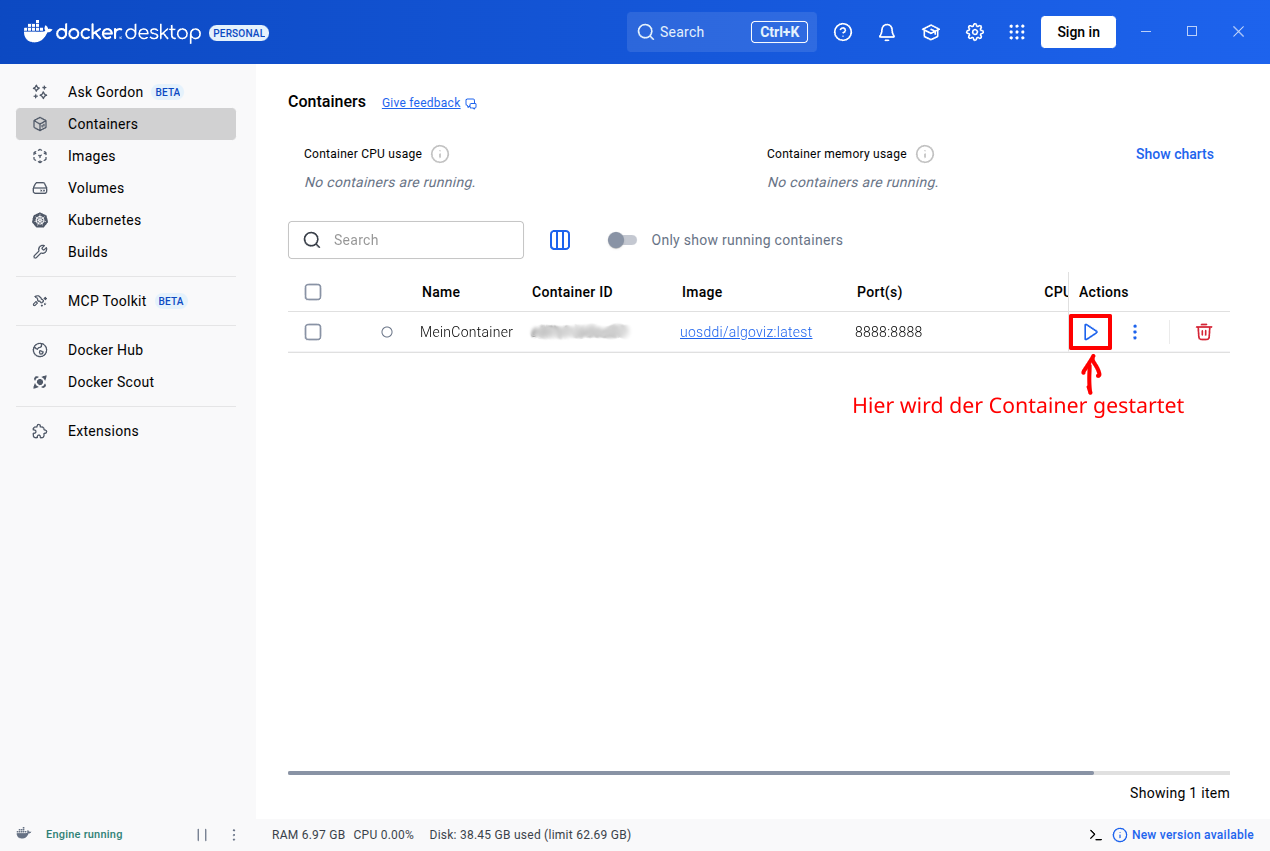Click the column layout settings icon
Image resolution: width=1270 pixels, height=851 pixels.
tap(560, 240)
